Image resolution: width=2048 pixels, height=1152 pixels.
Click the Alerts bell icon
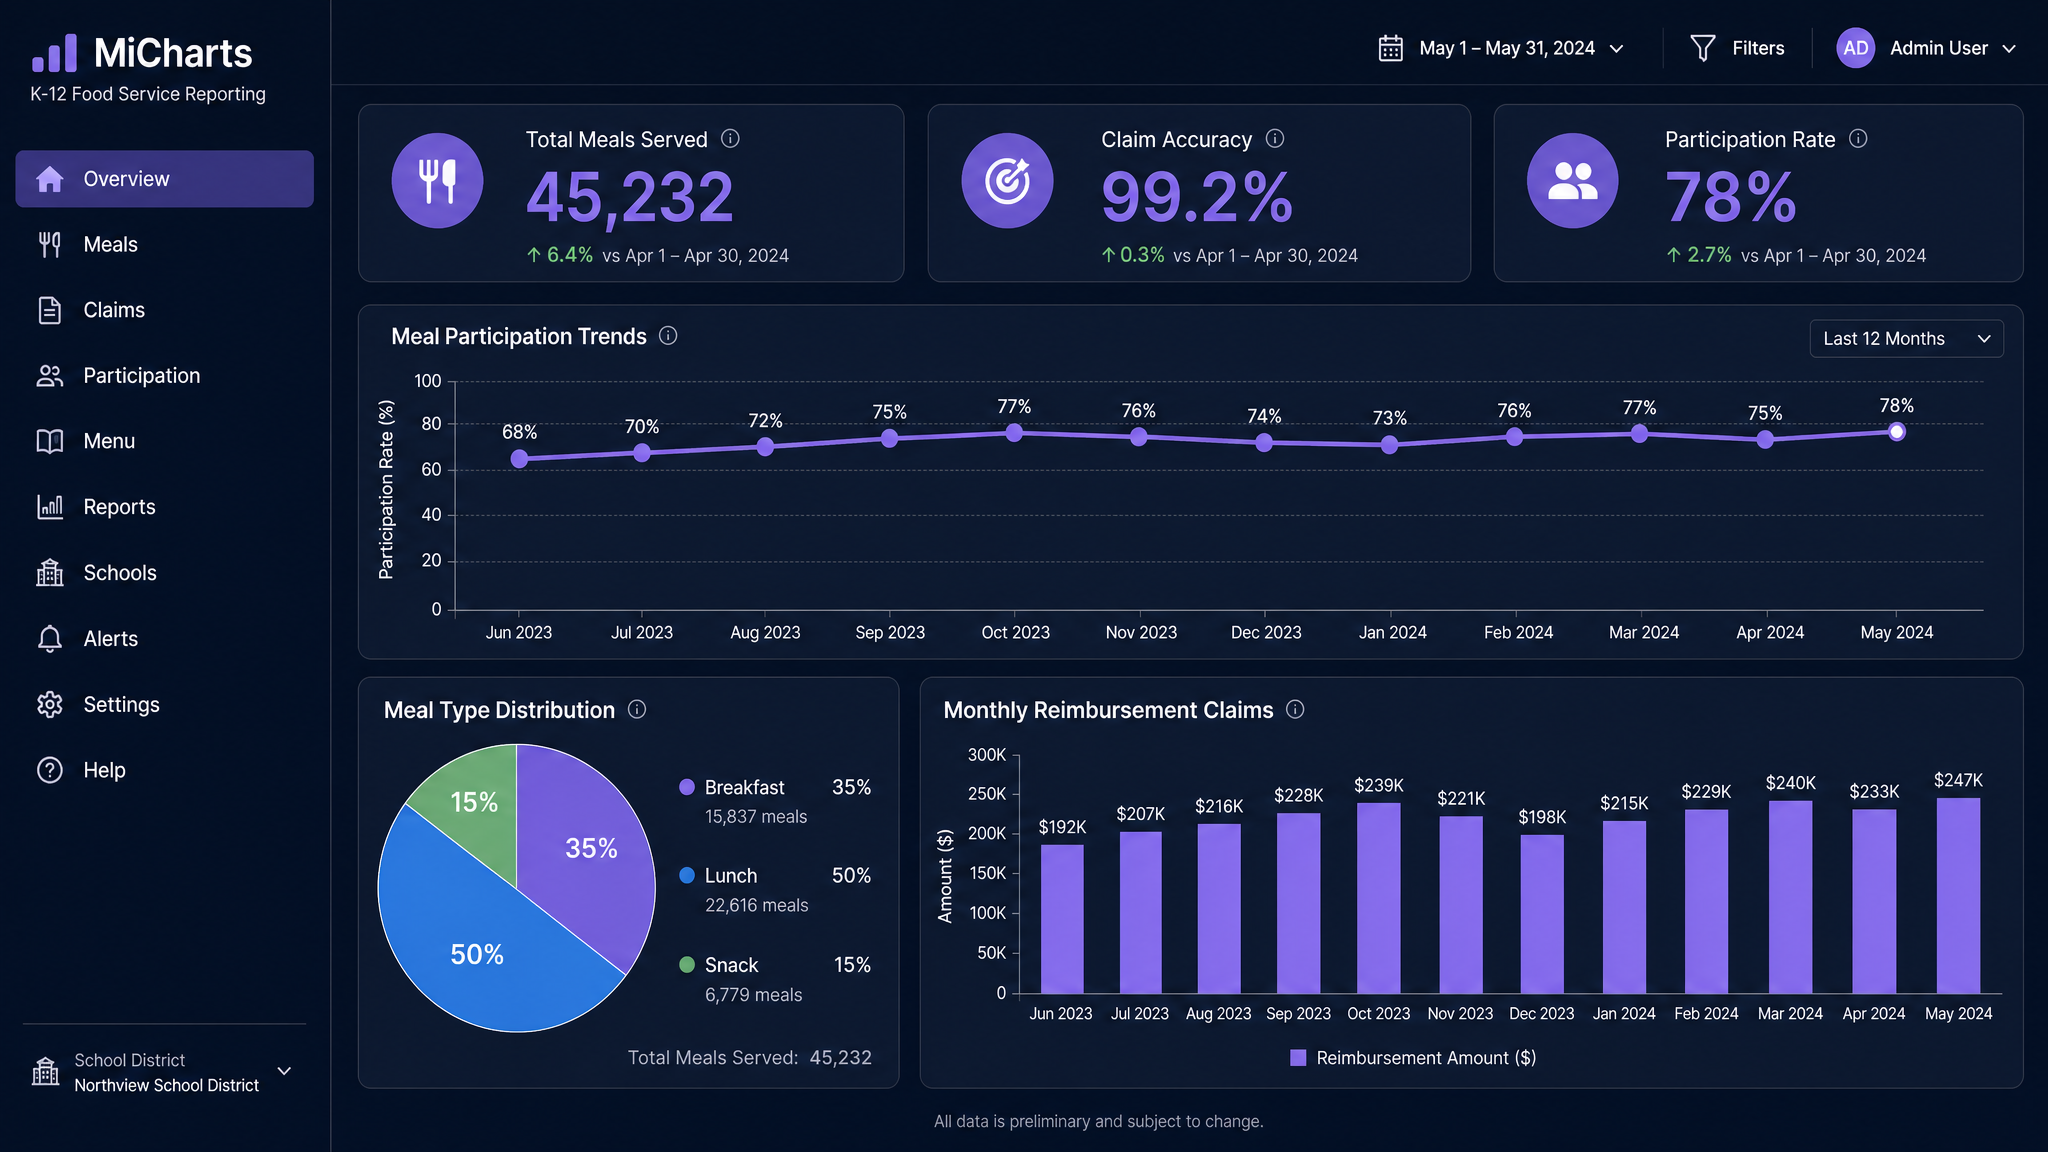pyautogui.click(x=49, y=639)
